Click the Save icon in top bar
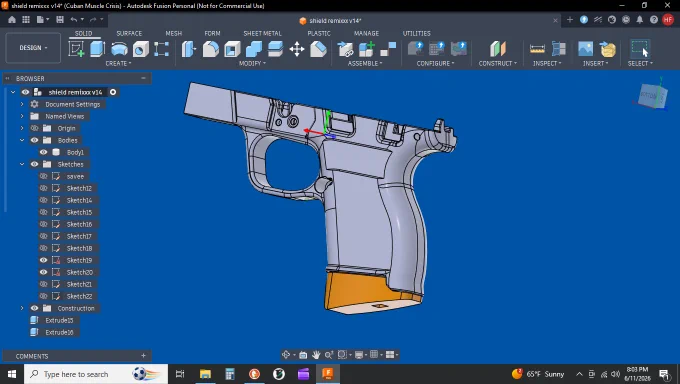Image resolution: width=680 pixels, height=384 pixels. point(60,20)
